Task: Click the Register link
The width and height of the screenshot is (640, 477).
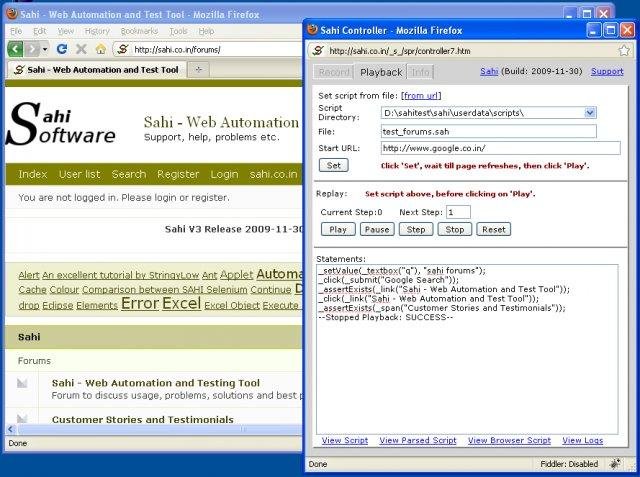Action: coord(178,174)
